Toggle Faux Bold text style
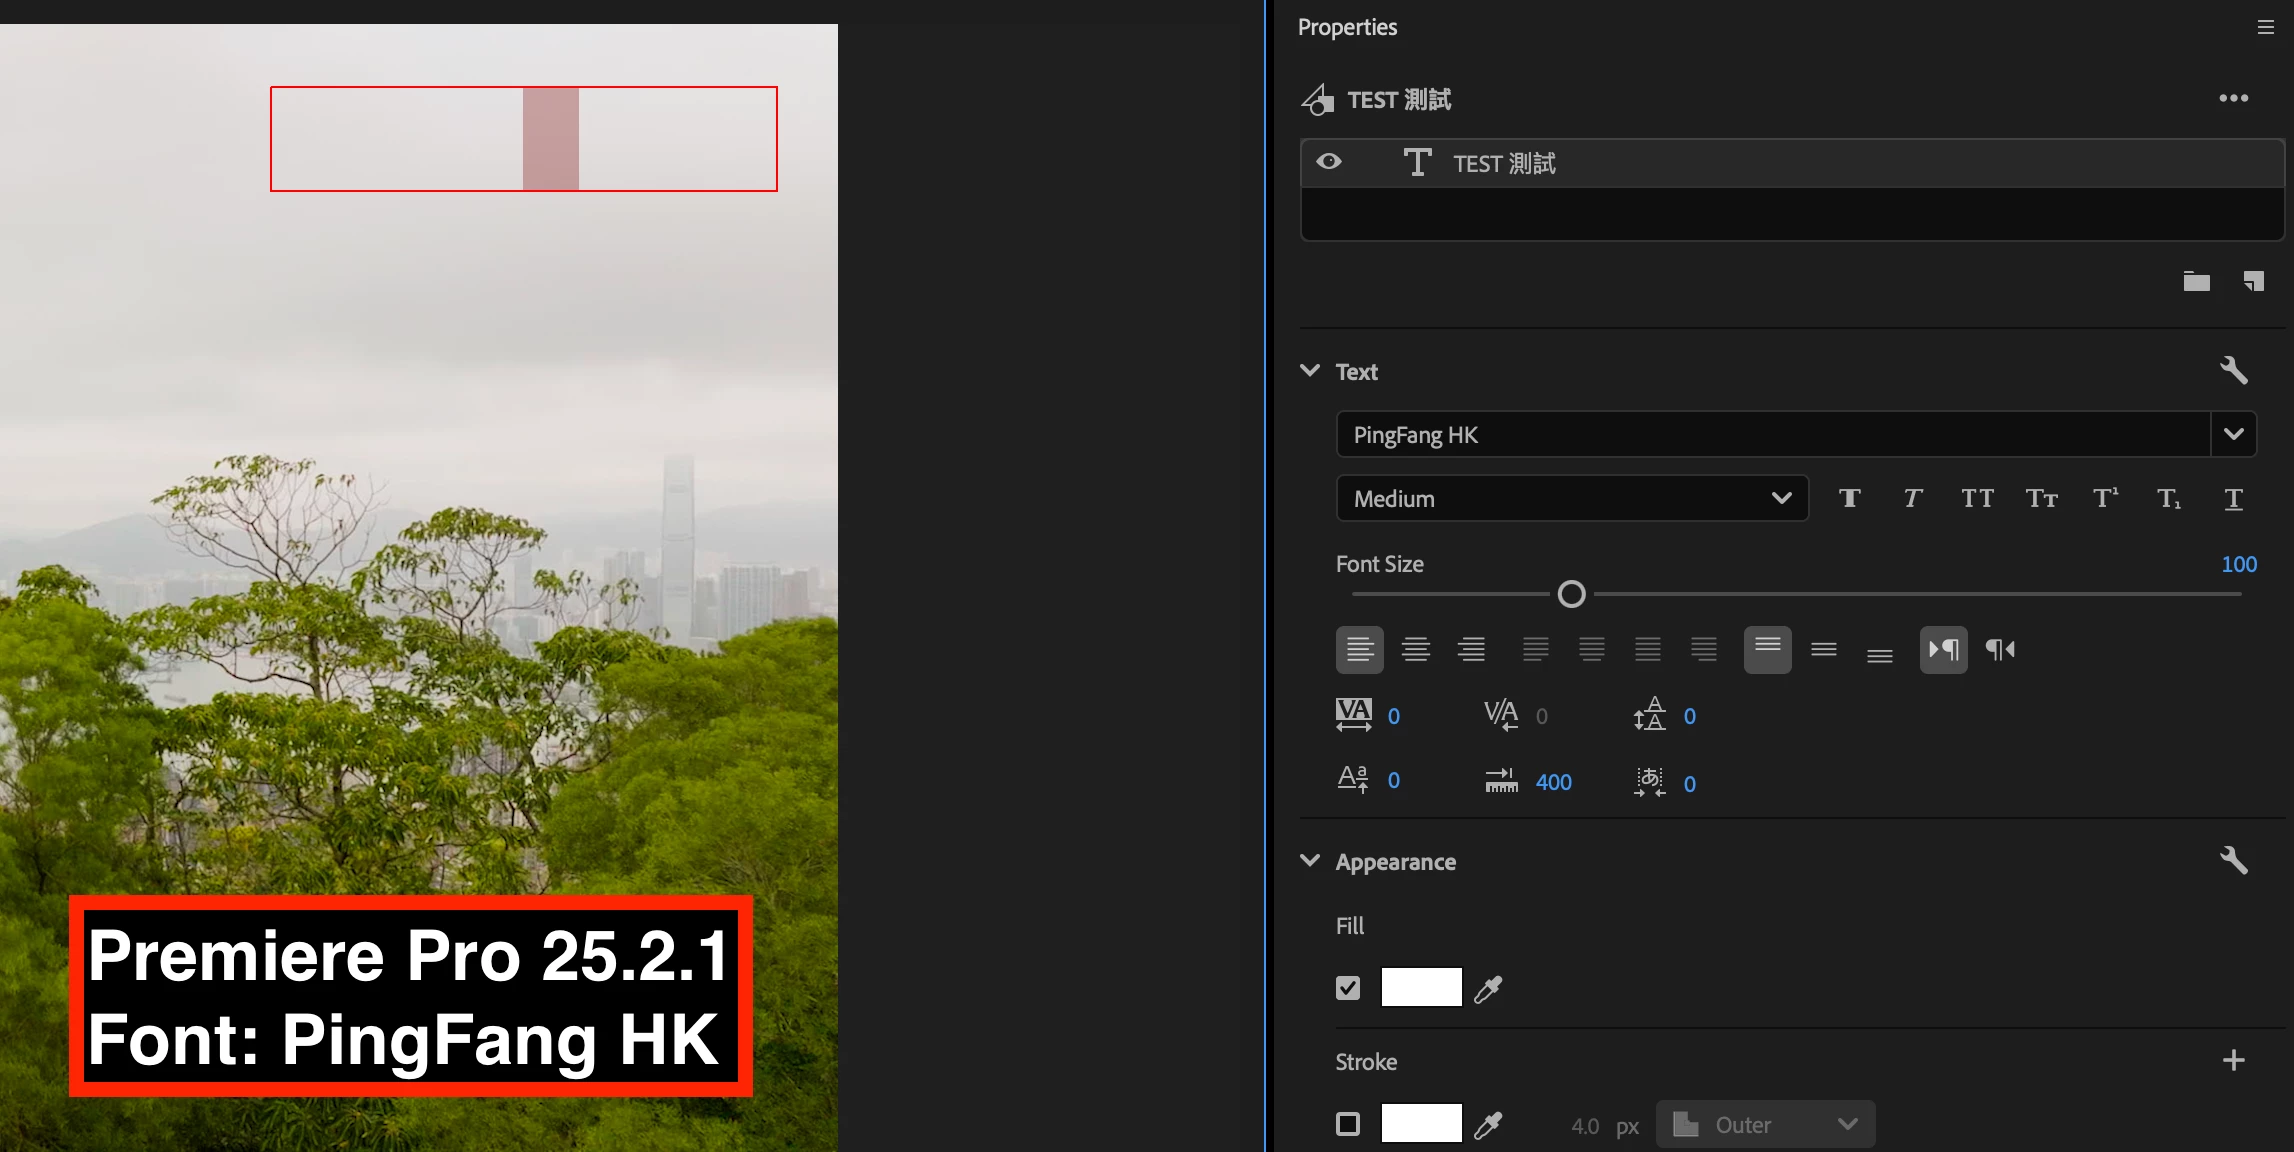 1849,498
